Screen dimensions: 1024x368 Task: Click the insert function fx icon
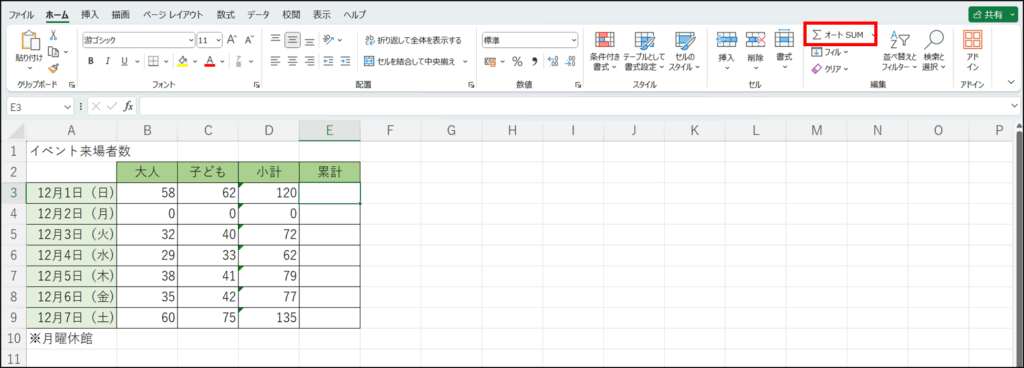click(129, 106)
